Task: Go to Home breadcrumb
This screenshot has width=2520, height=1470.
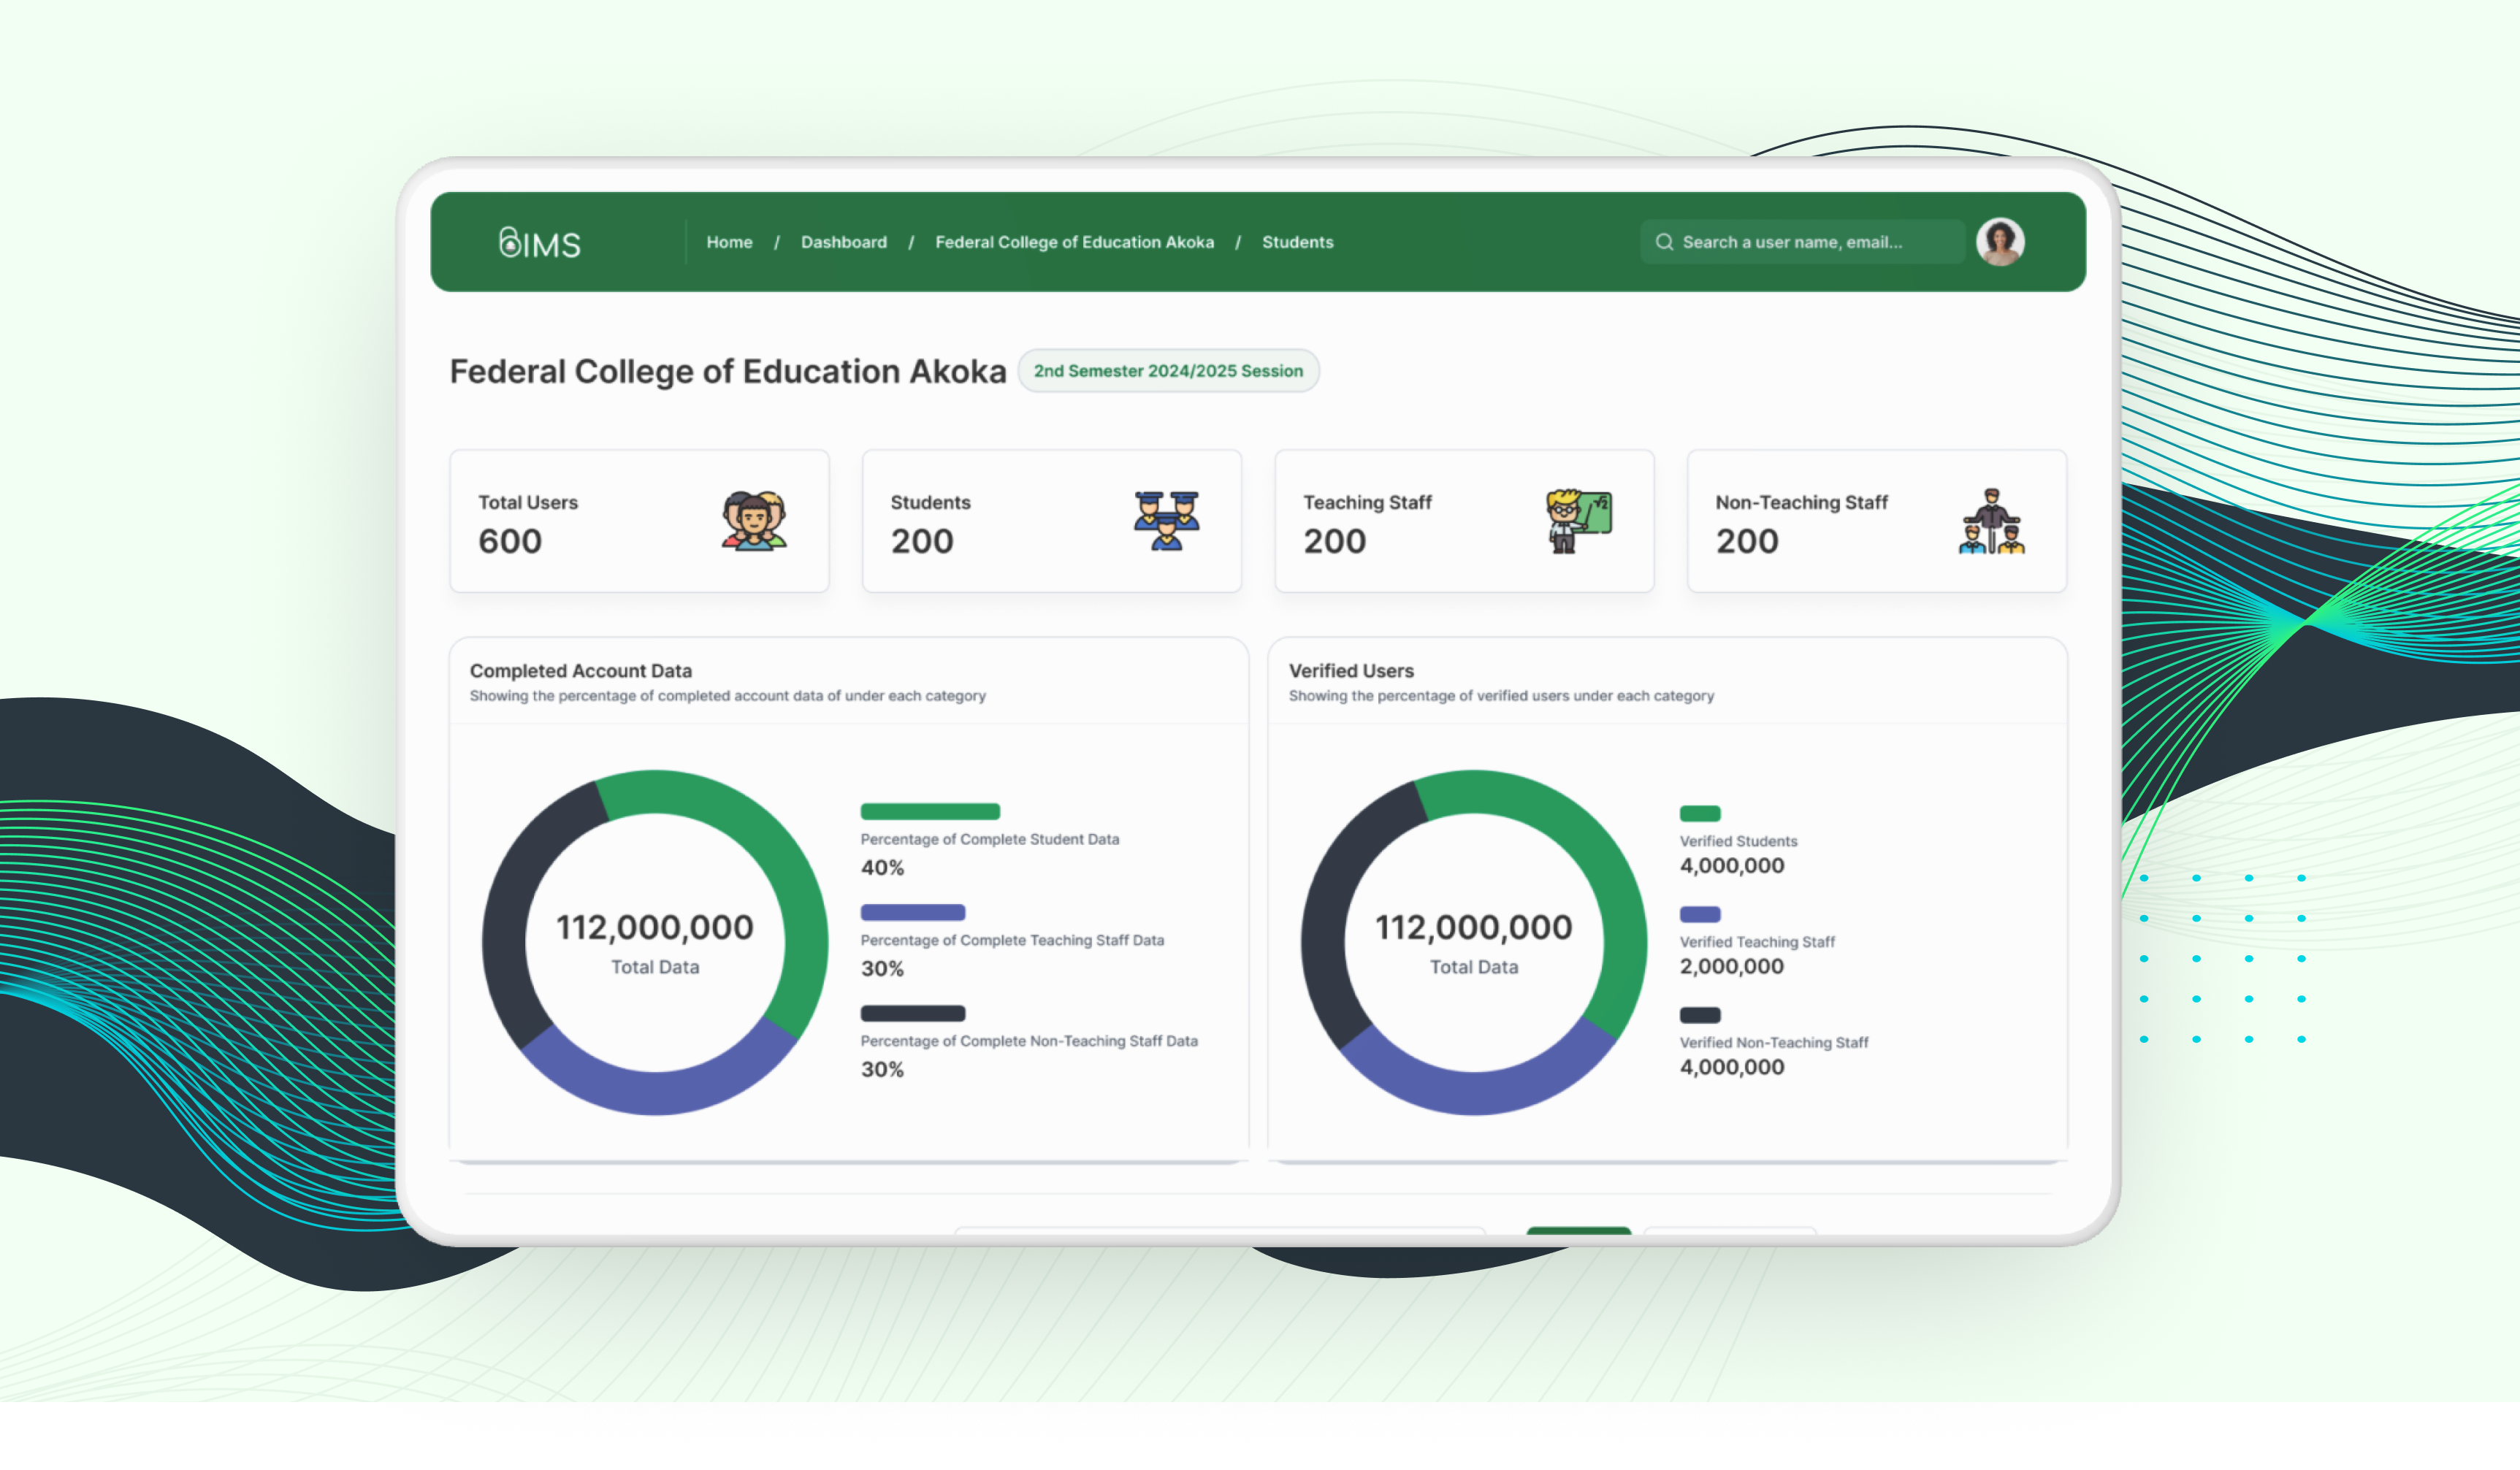Action: (729, 242)
